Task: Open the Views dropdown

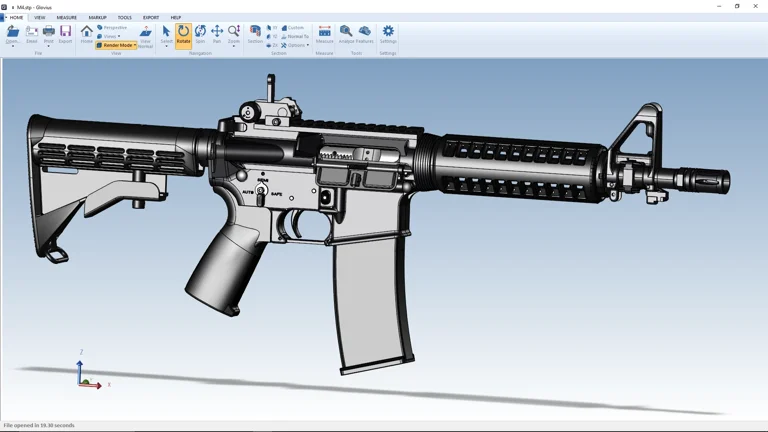Action: click(x=112, y=36)
